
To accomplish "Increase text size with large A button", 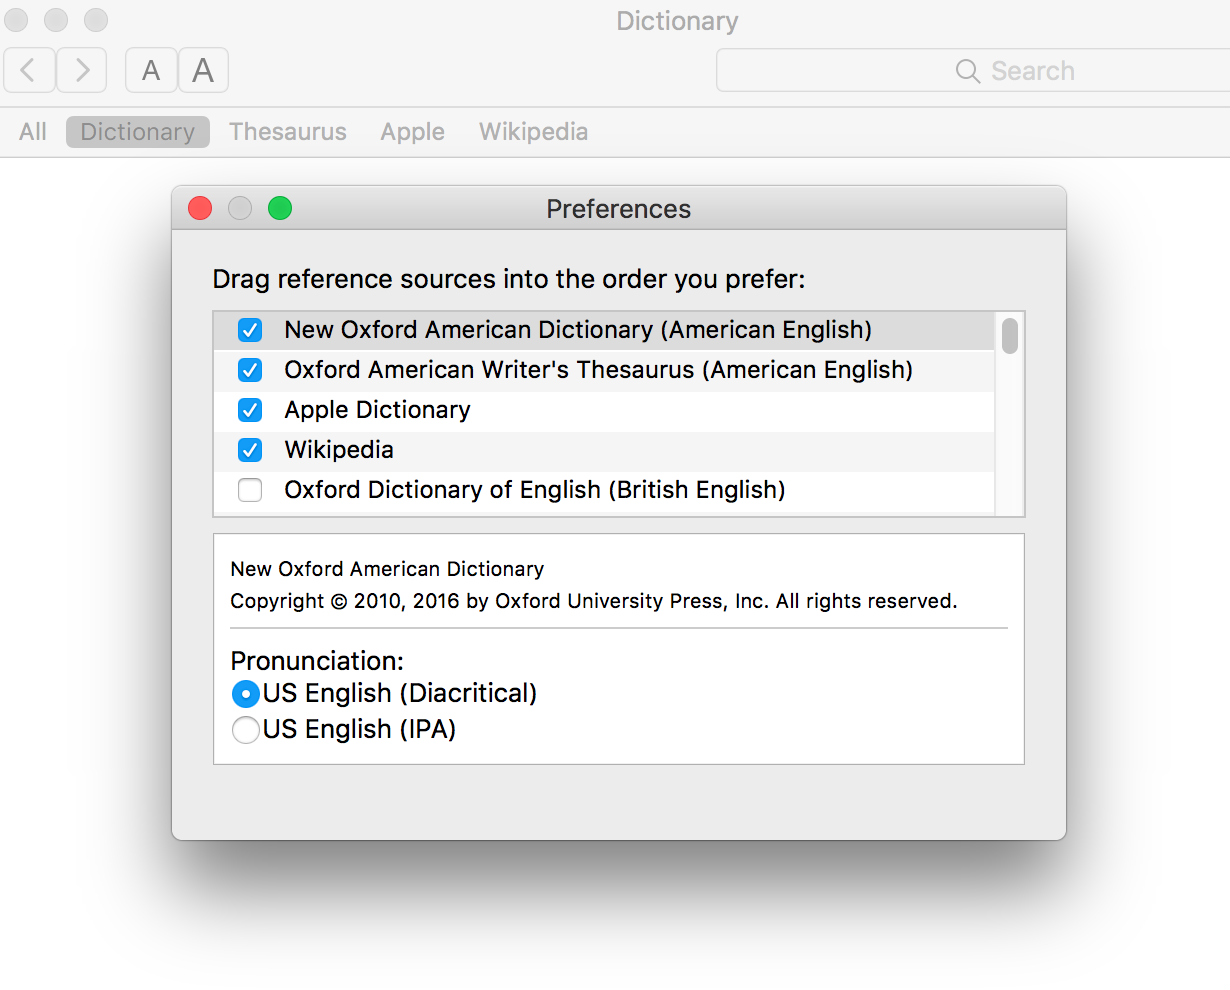I will point(203,70).
